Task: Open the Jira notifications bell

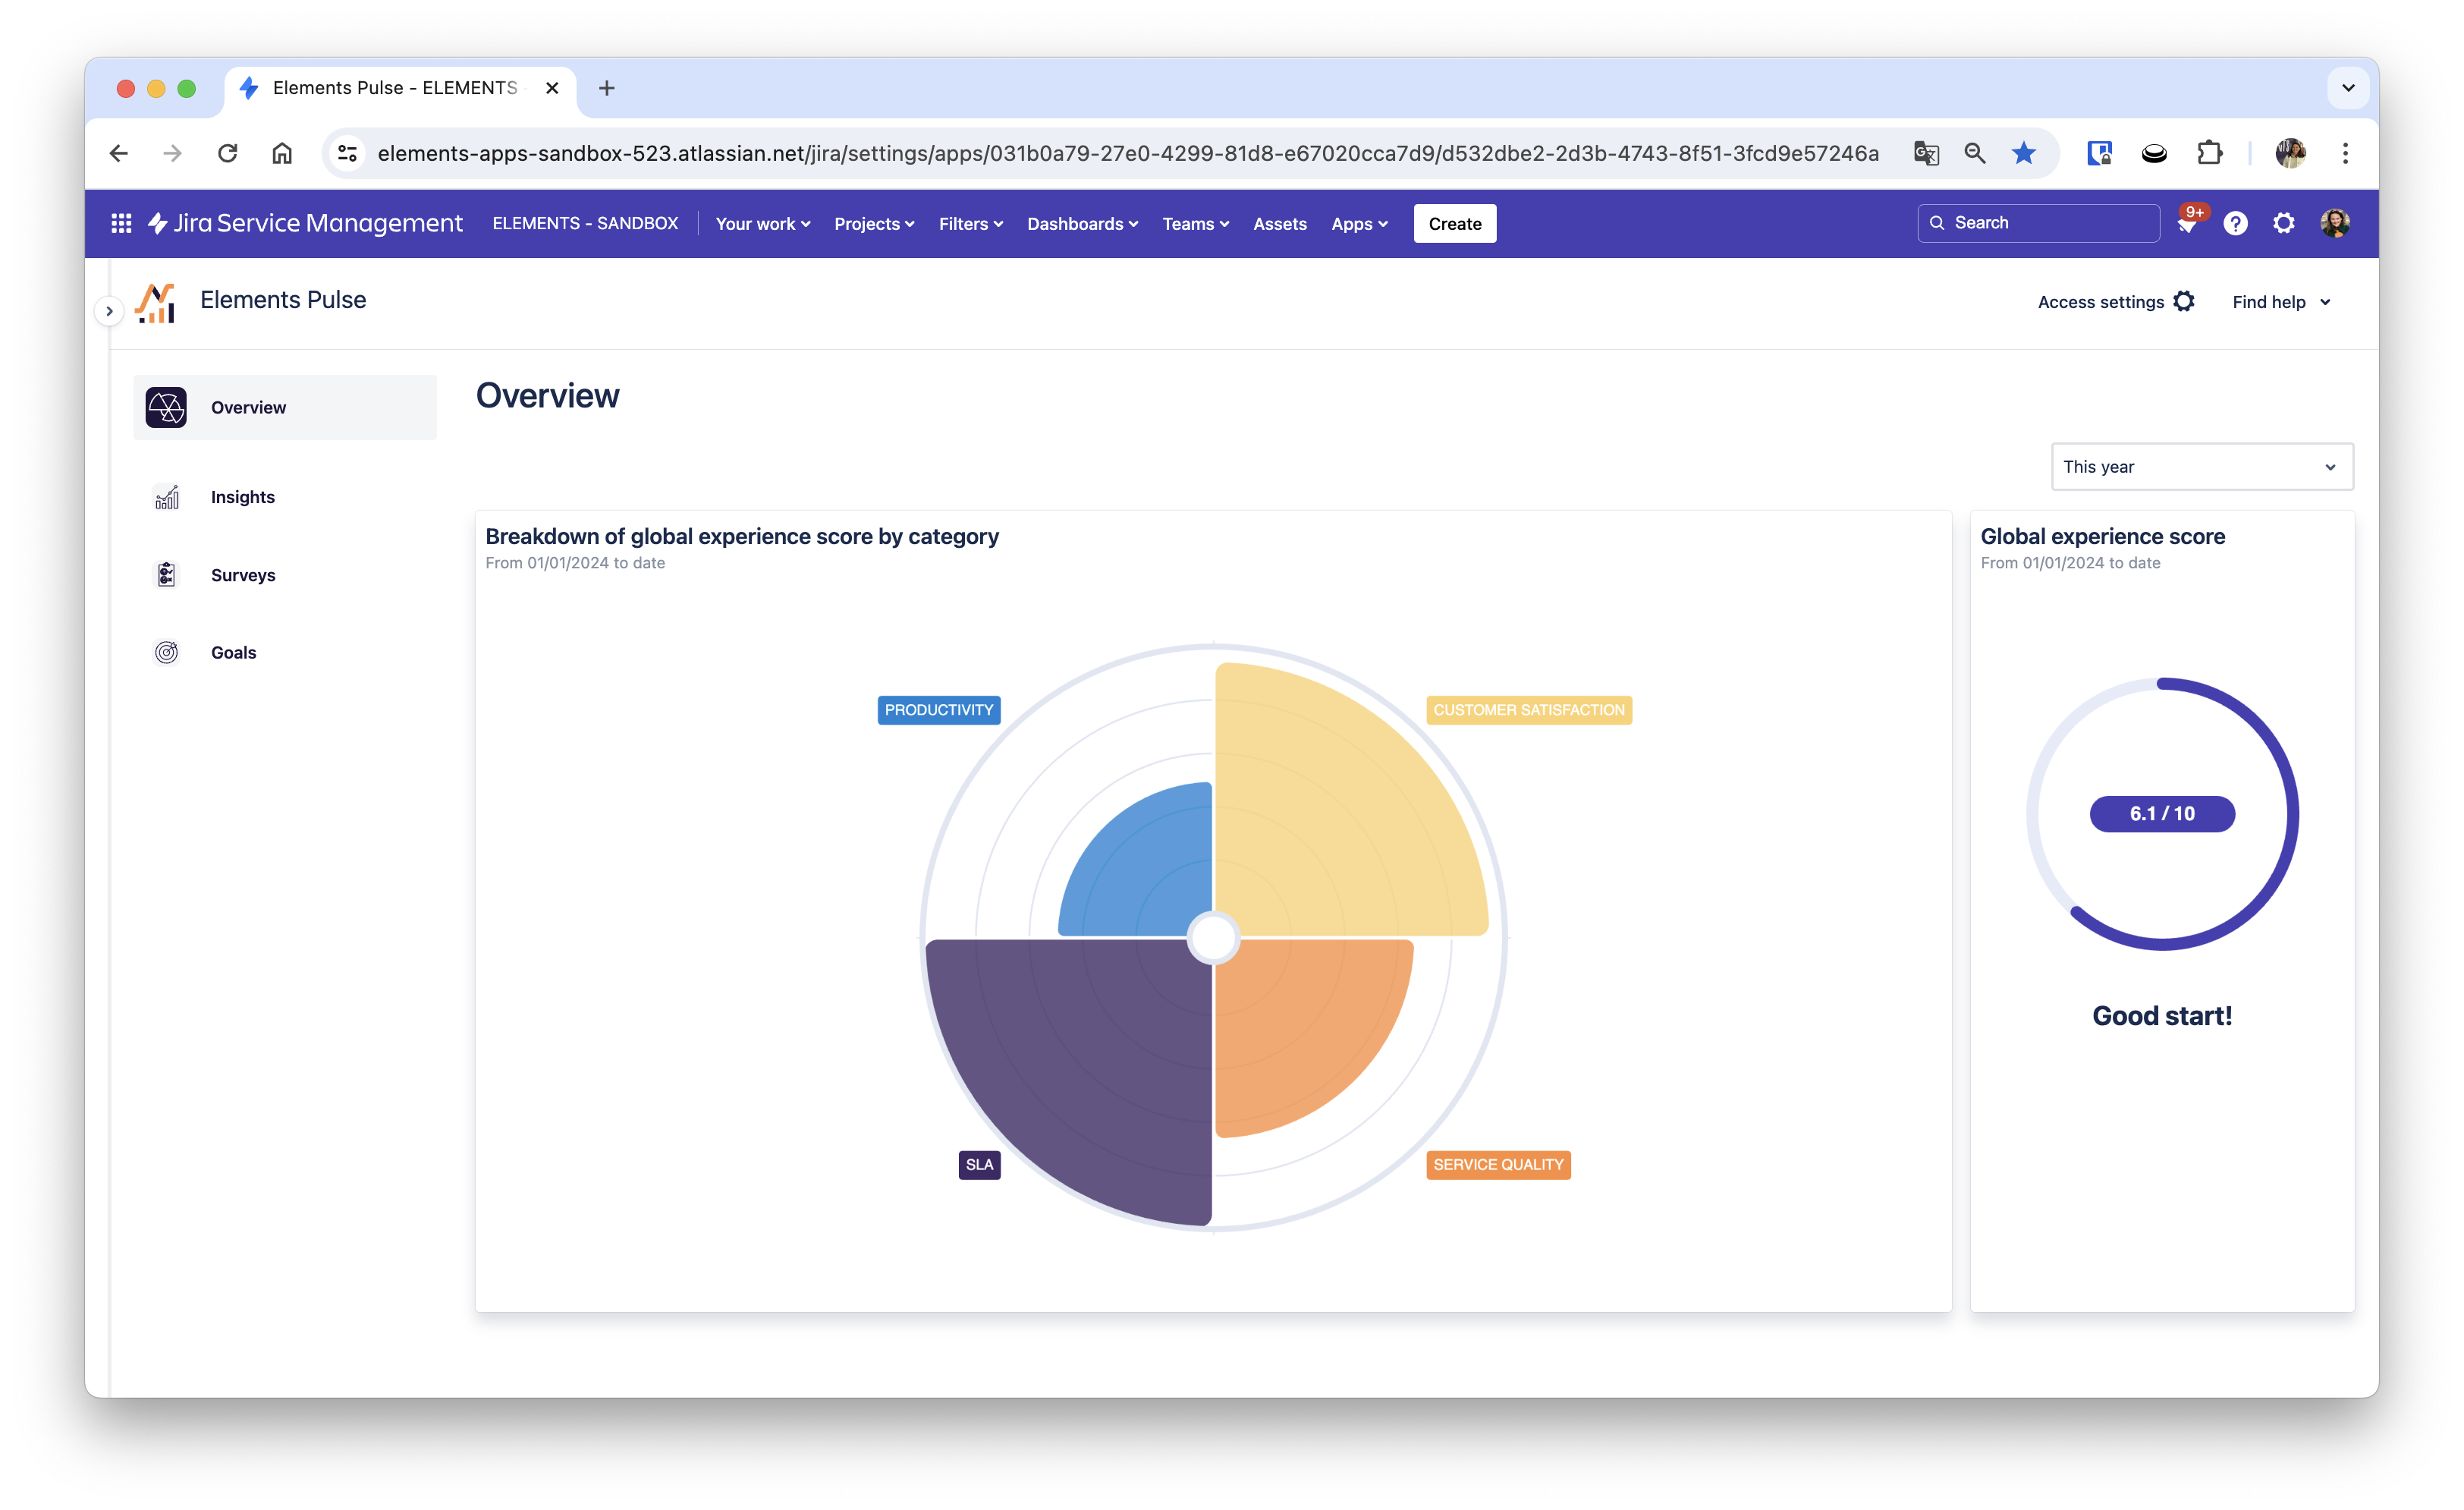Action: [2186, 224]
